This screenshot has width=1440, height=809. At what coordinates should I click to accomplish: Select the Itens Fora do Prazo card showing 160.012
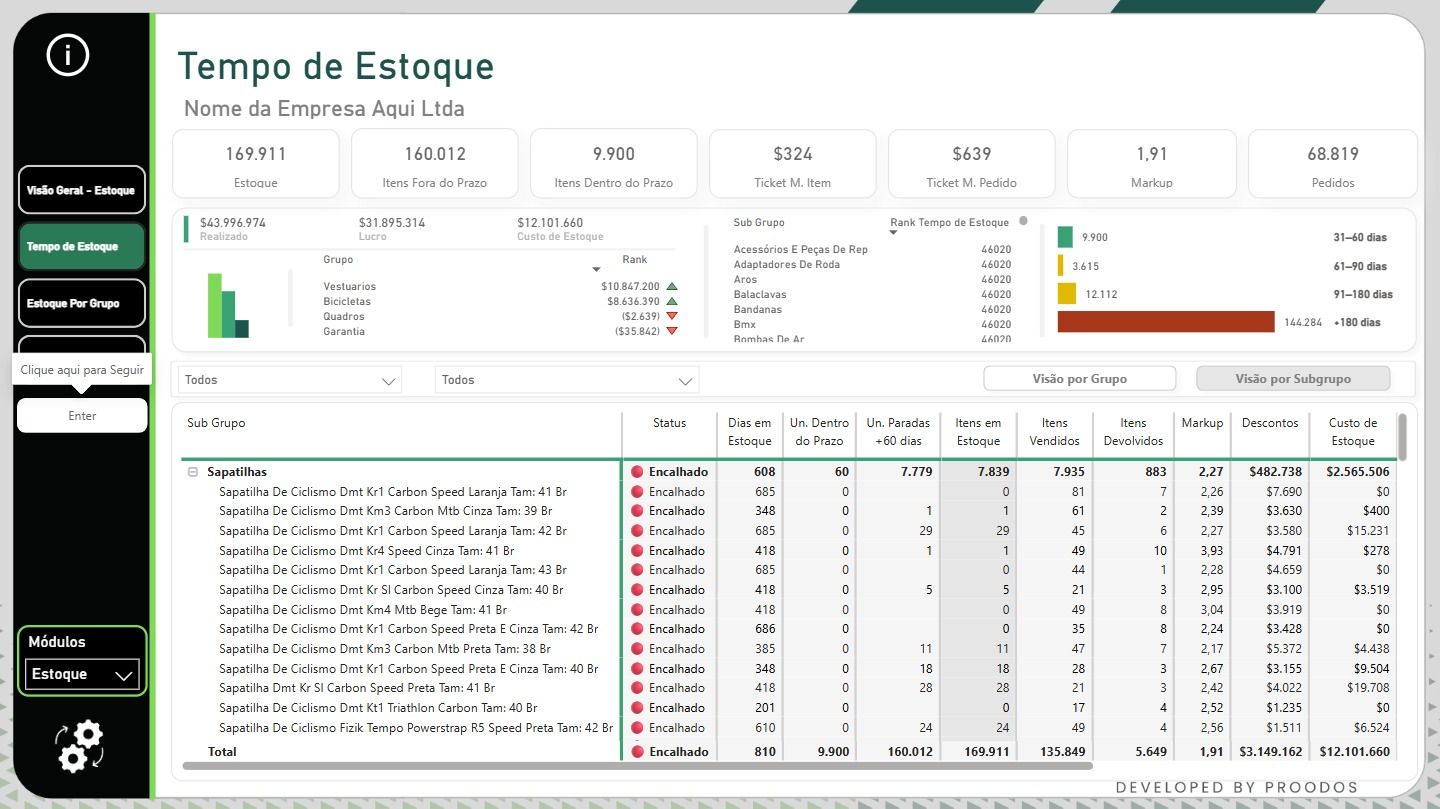point(435,164)
